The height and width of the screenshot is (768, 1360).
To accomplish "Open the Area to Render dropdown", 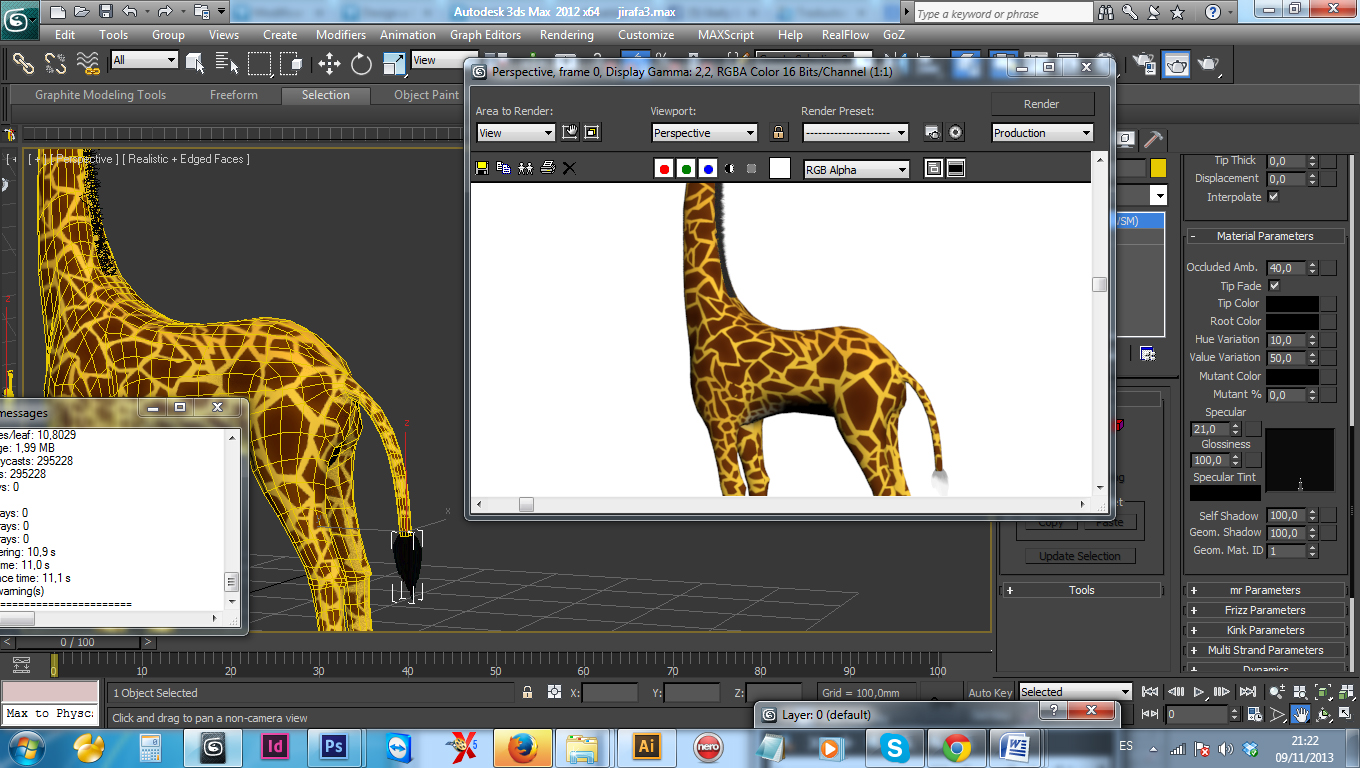I will click(x=515, y=133).
